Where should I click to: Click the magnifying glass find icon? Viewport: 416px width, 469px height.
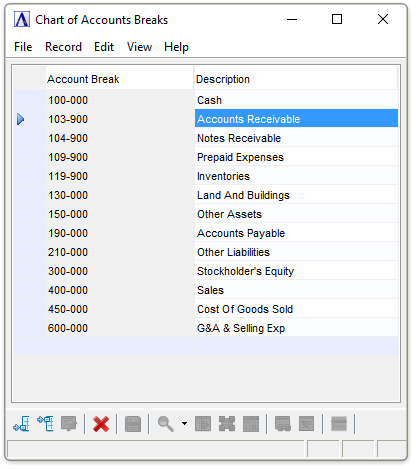pos(166,424)
